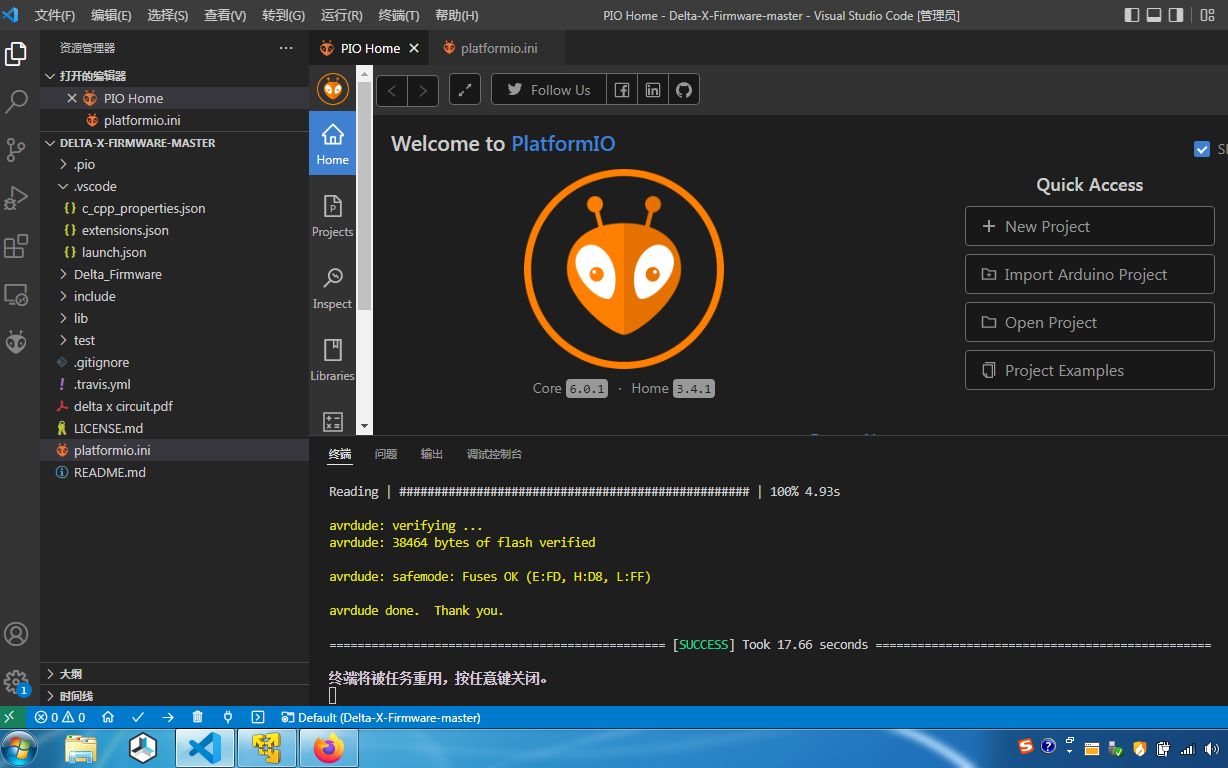Open the explorer more actions ellipsis
Image resolution: width=1228 pixels, height=768 pixels.
click(286, 48)
